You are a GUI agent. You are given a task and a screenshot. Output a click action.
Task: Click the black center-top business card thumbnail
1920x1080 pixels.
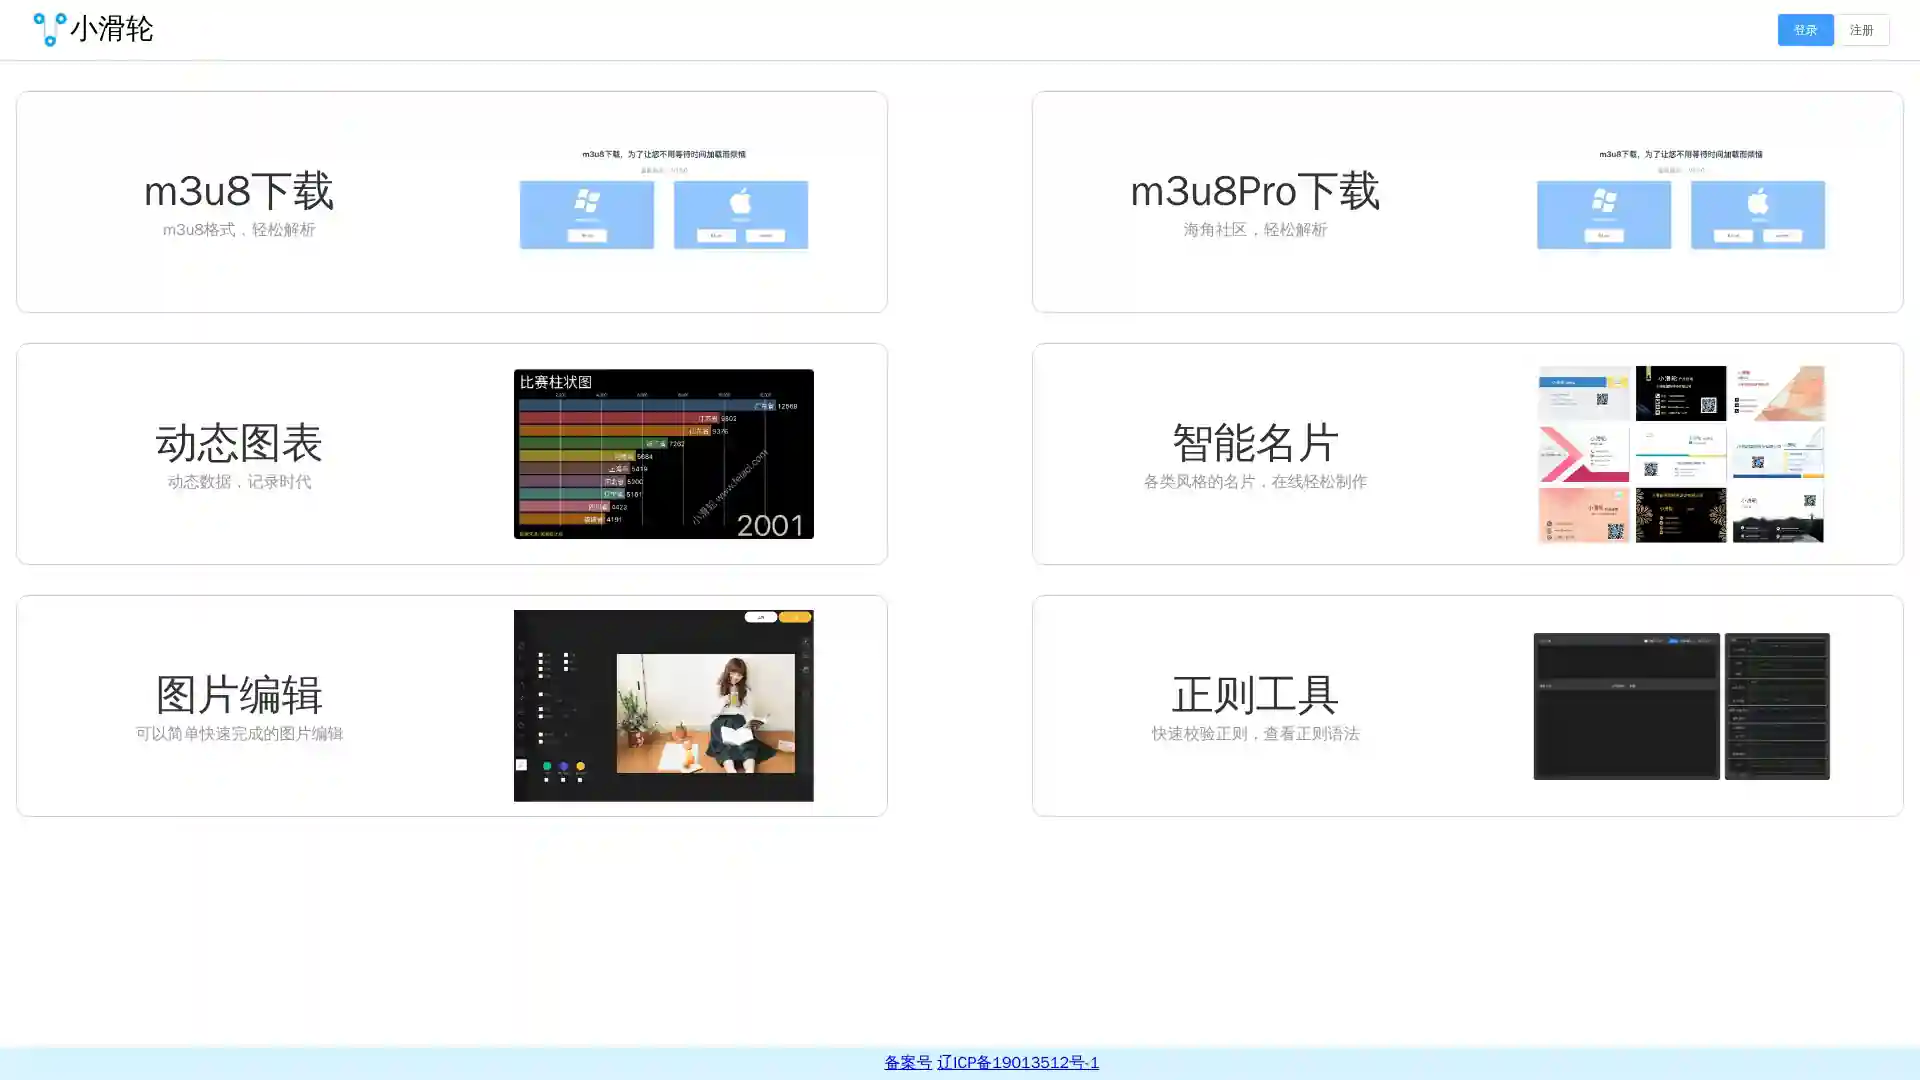(x=1680, y=393)
